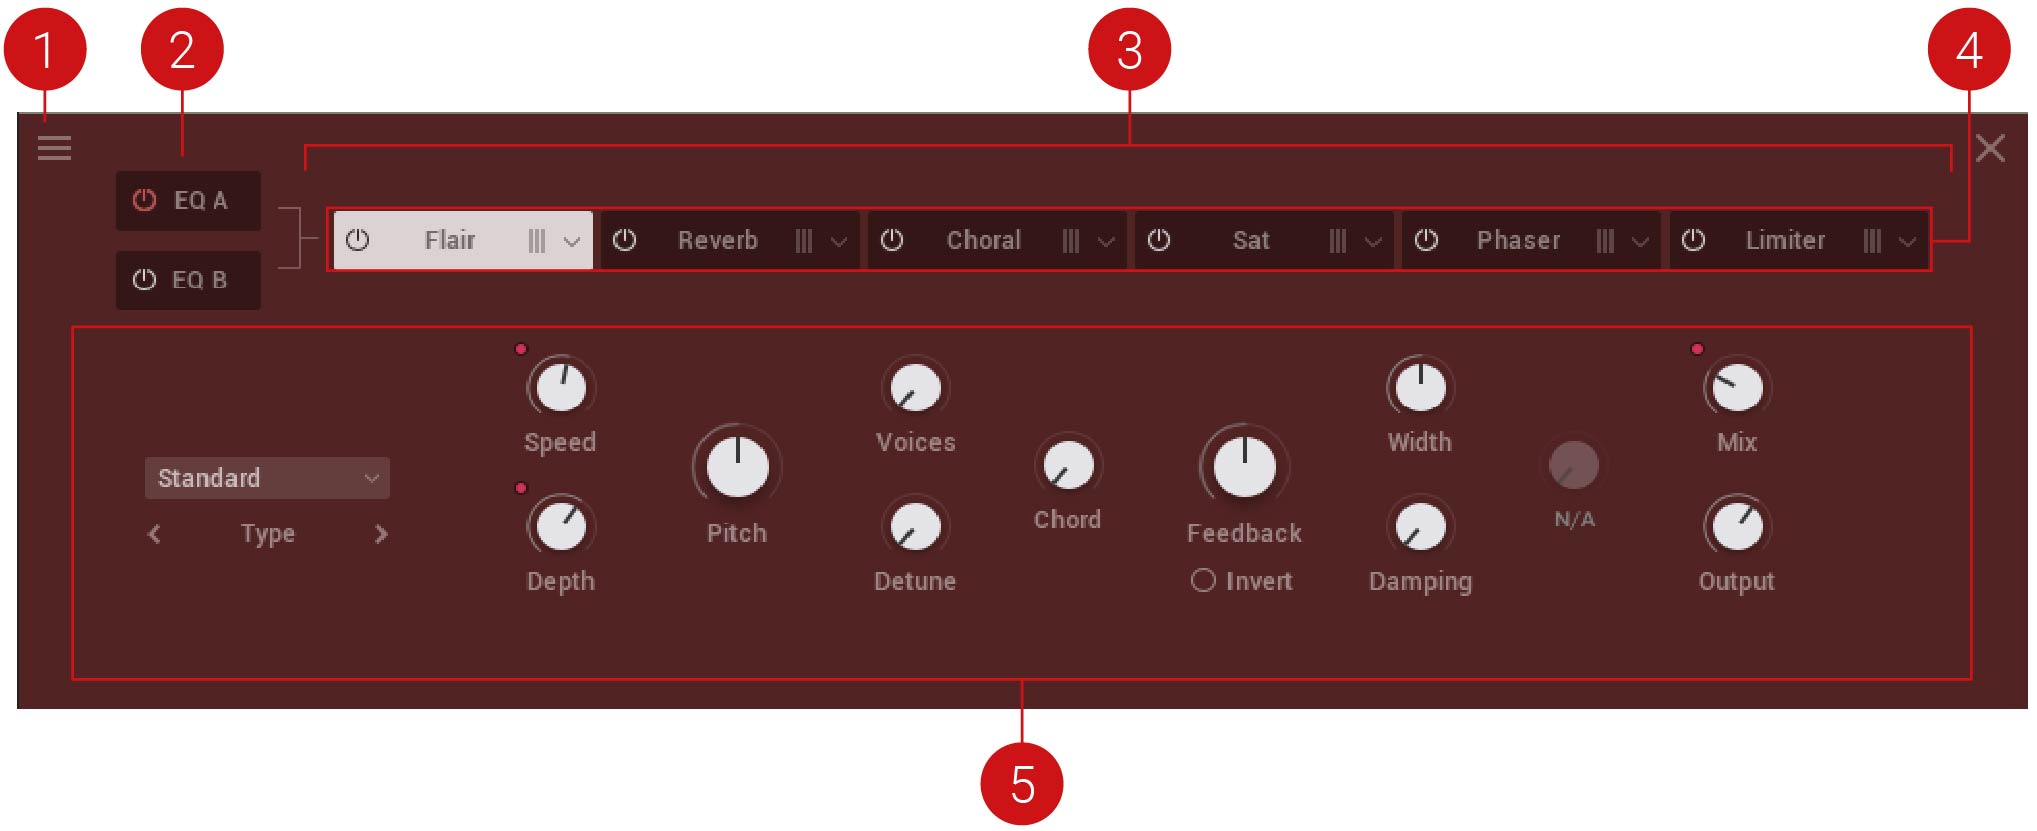Open the Flair effect dropdown arrow

[572, 242]
